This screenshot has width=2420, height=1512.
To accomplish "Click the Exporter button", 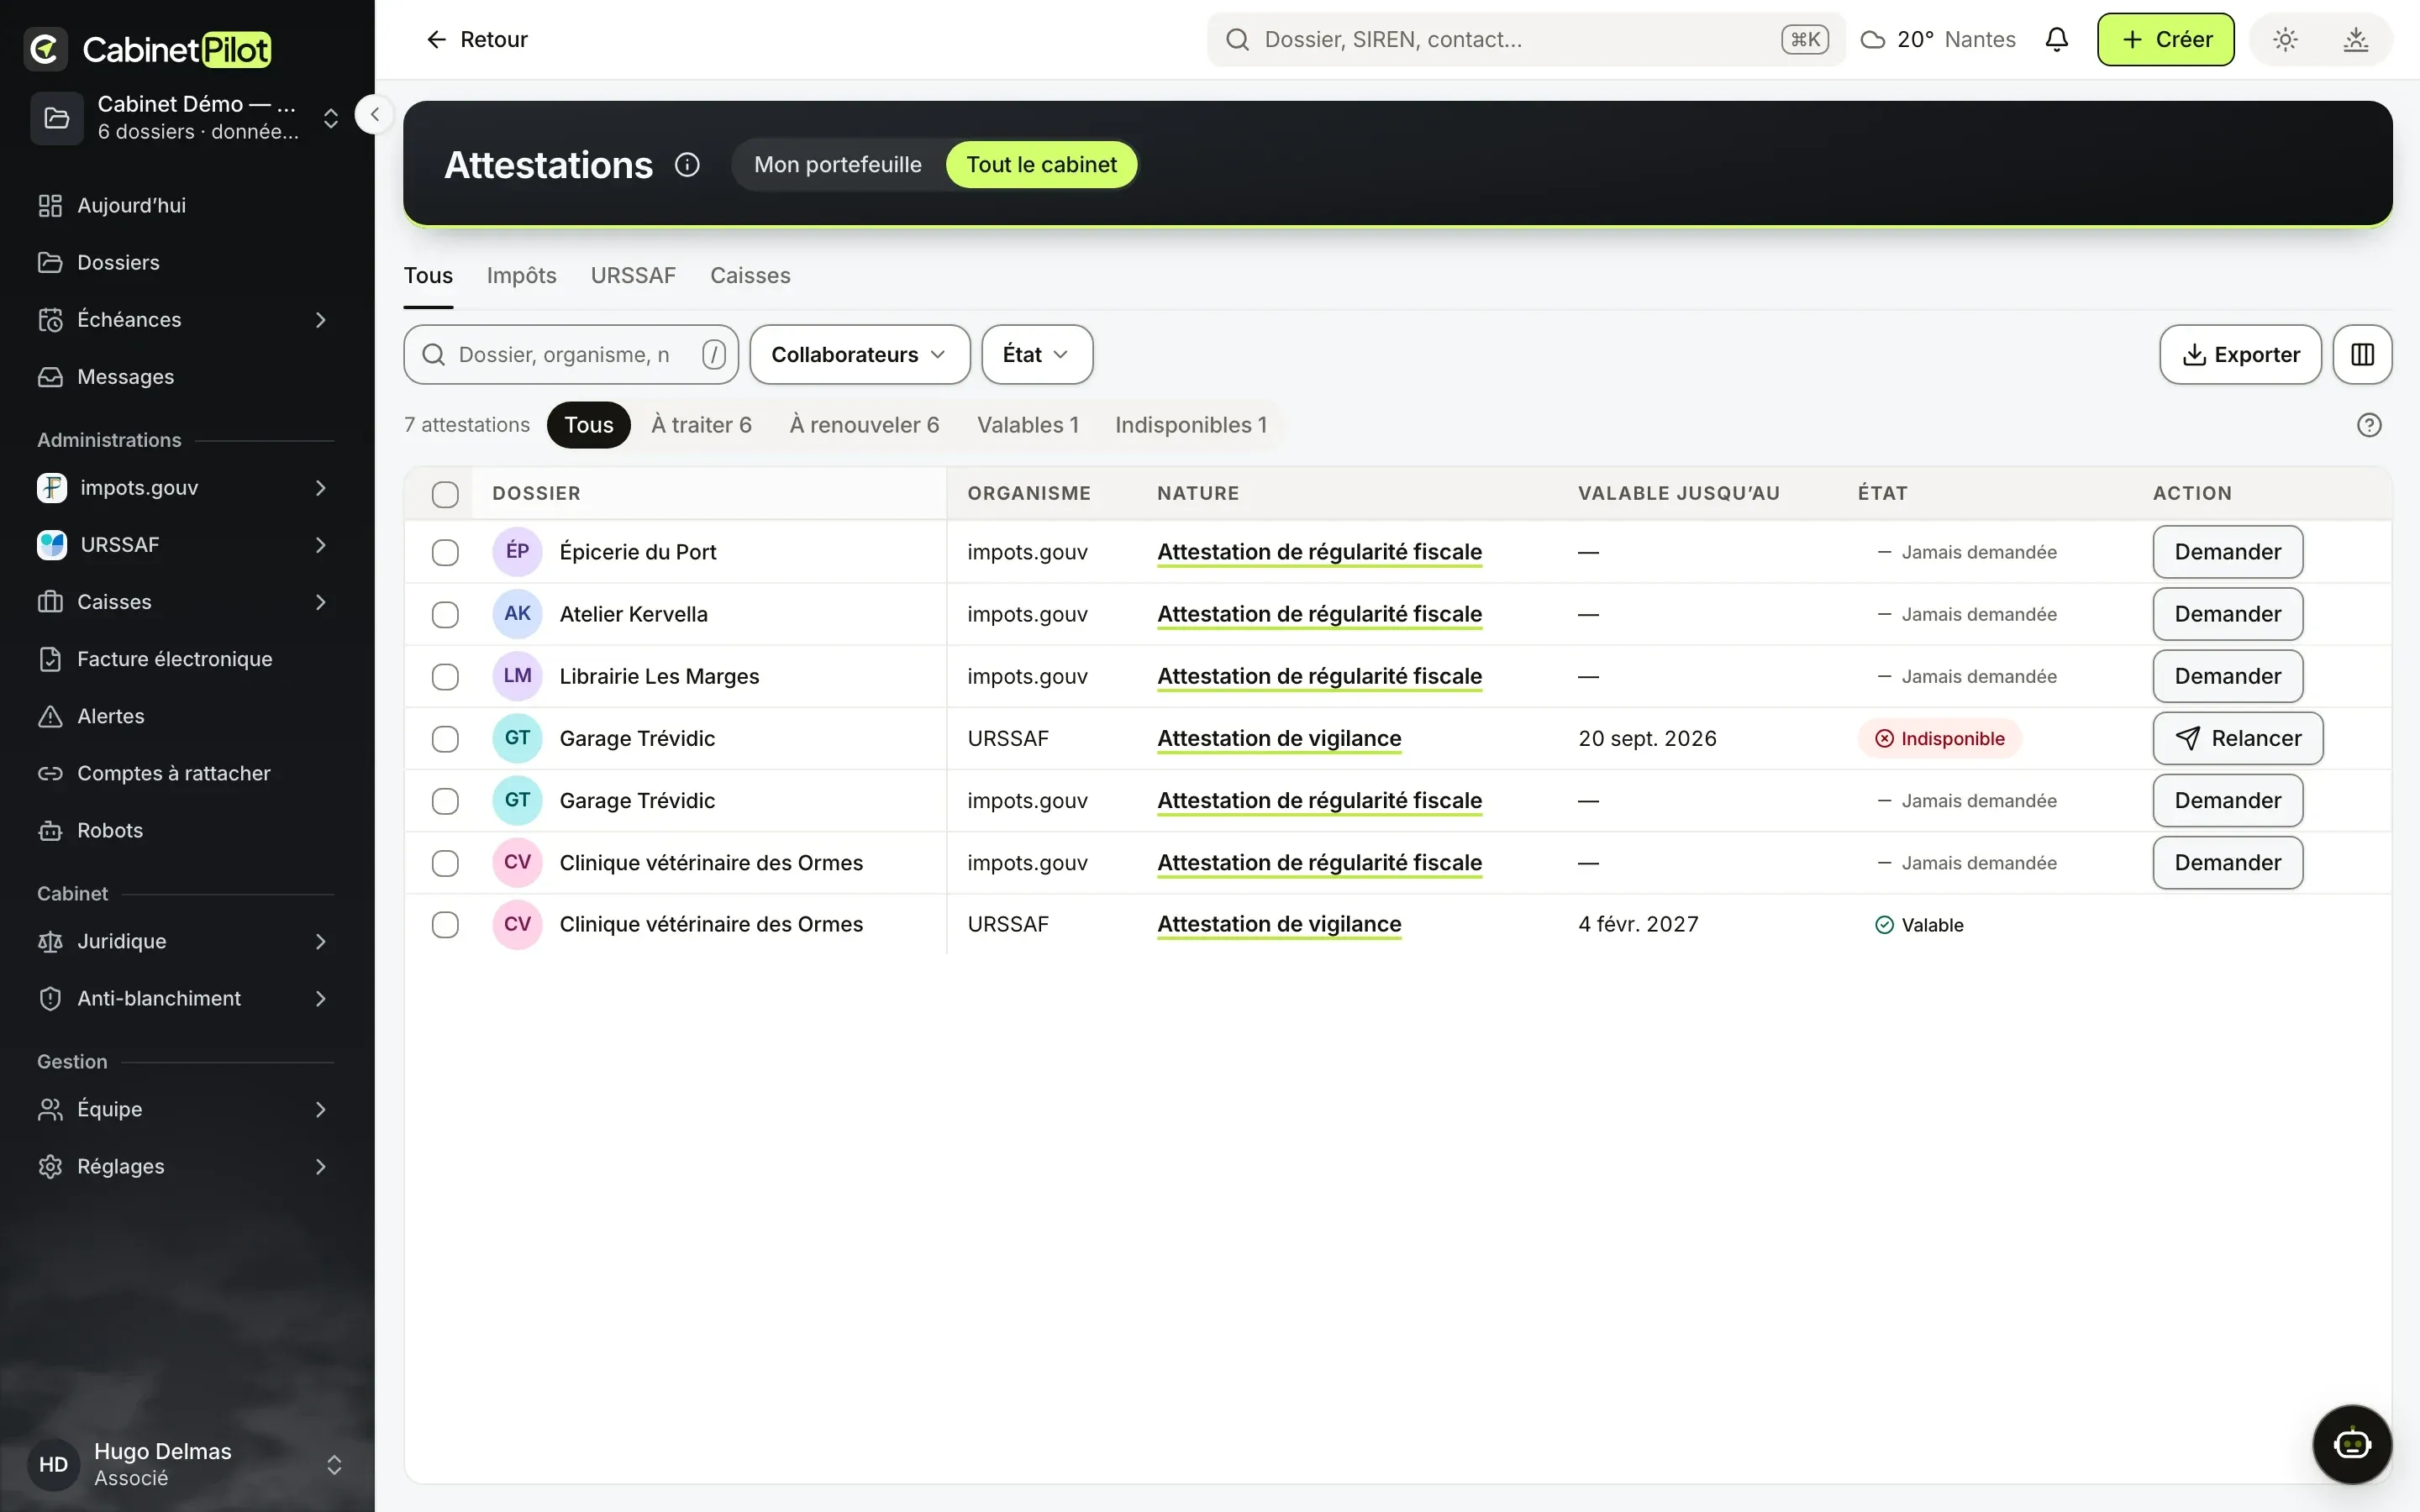I will pos(2239,354).
